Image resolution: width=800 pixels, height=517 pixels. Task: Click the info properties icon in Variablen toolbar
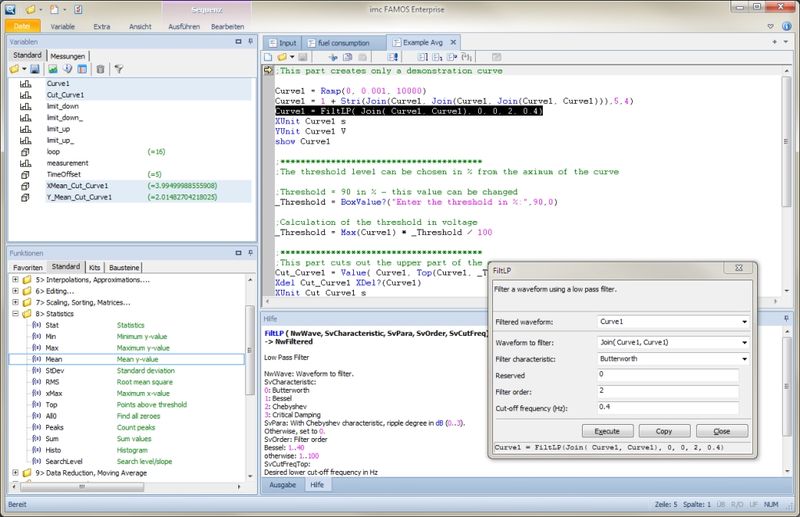tap(67, 69)
